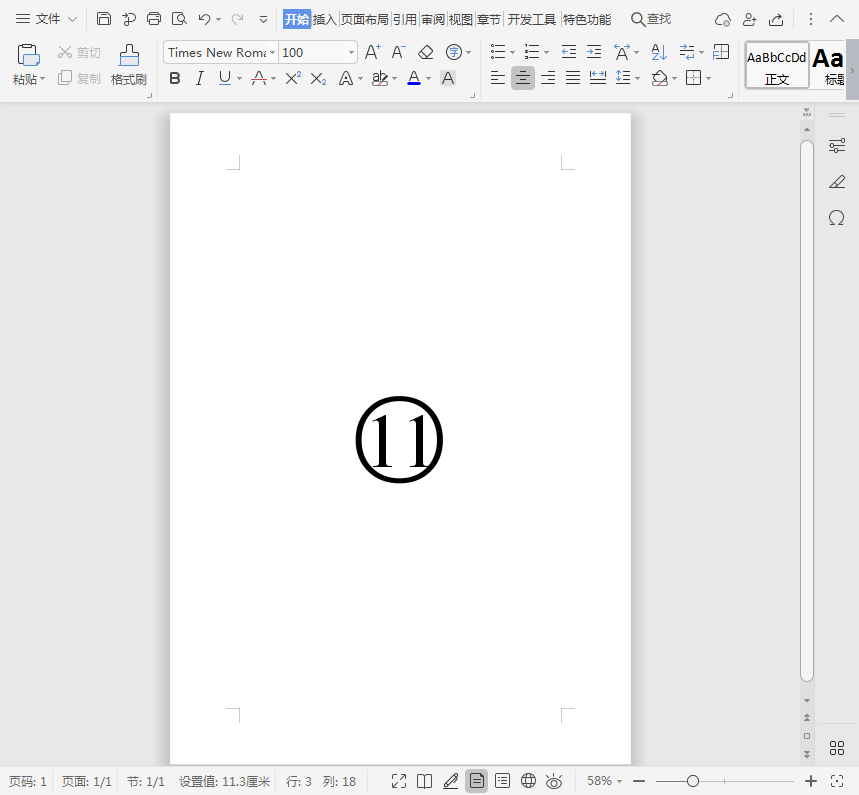Increase font size with A+ icon

click(373, 52)
